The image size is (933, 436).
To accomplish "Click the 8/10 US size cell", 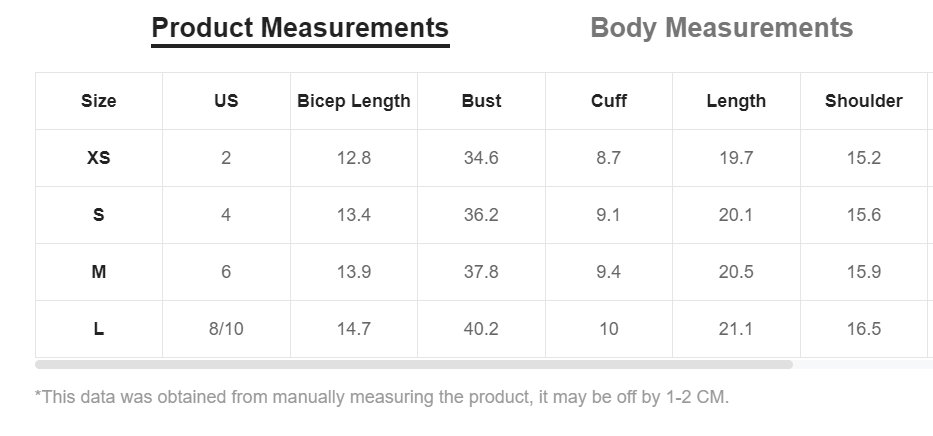I will point(226,329).
